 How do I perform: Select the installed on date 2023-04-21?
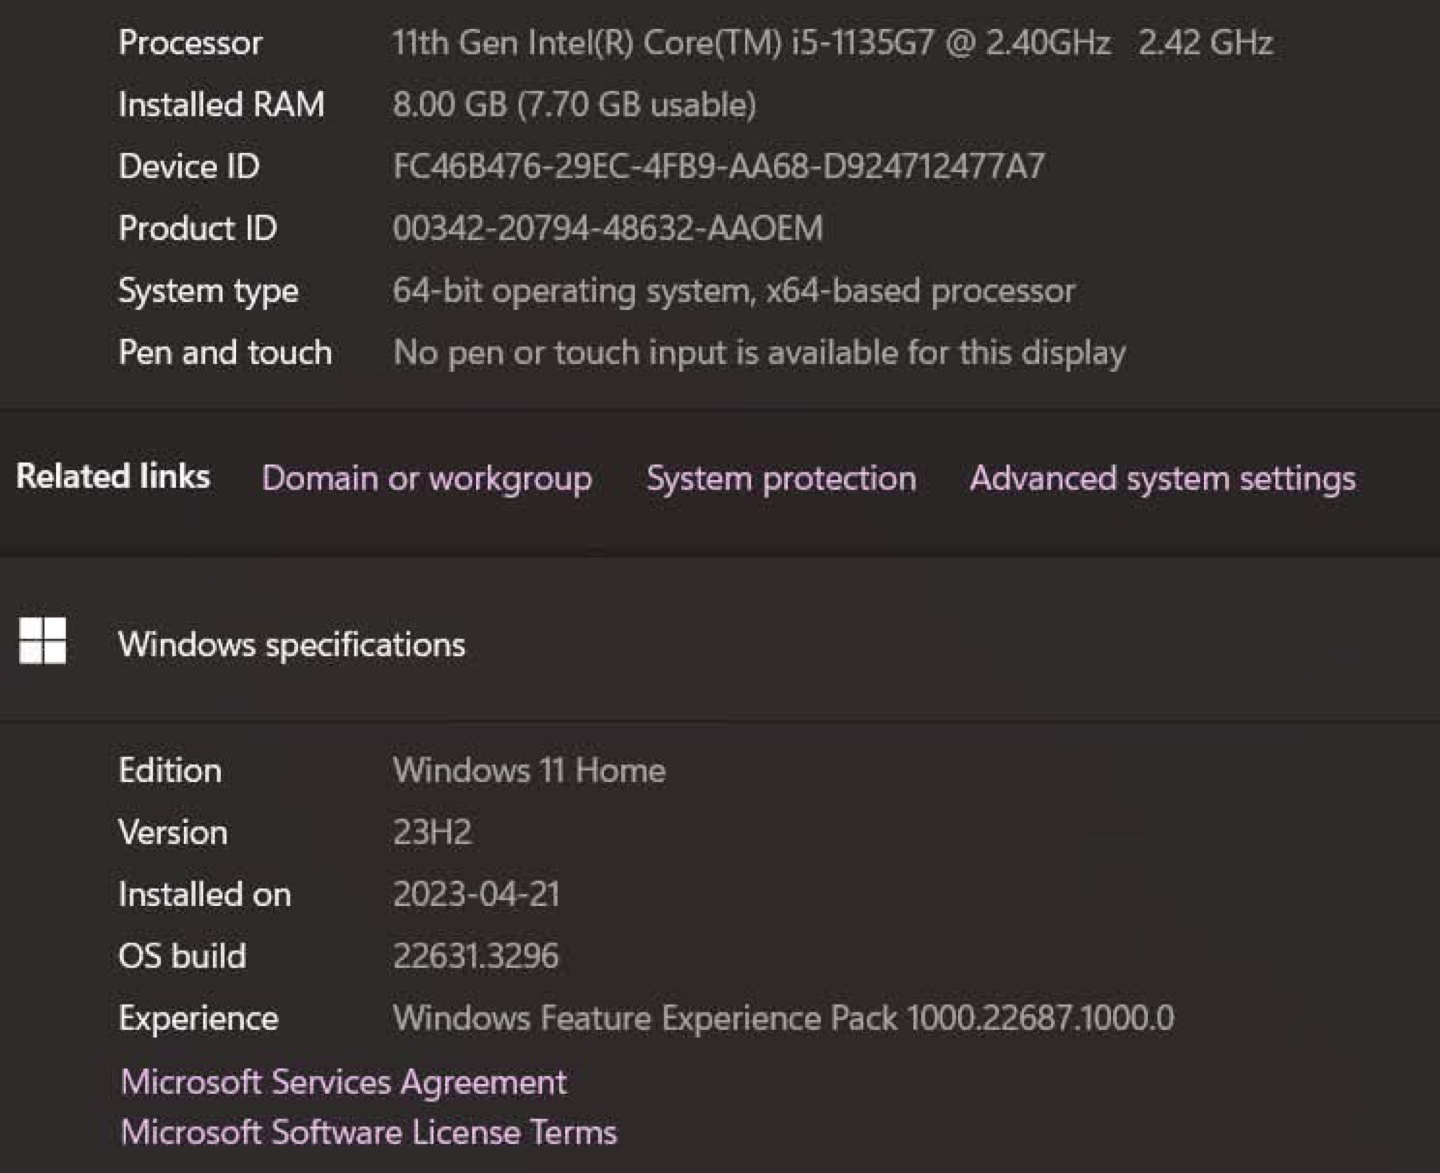pyautogui.click(x=476, y=894)
